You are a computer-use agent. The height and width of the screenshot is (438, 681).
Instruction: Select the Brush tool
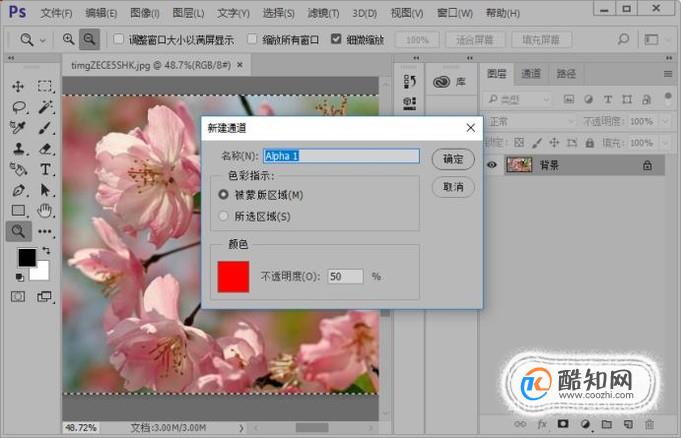(45, 128)
